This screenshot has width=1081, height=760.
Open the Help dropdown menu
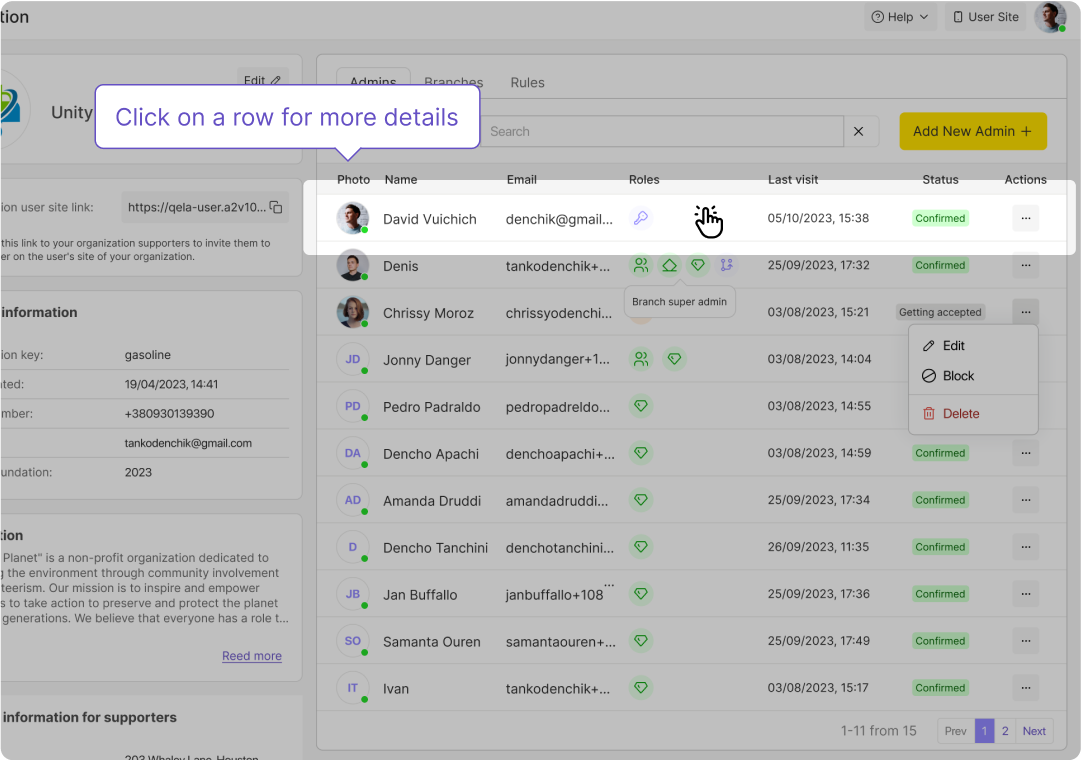click(x=900, y=17)
